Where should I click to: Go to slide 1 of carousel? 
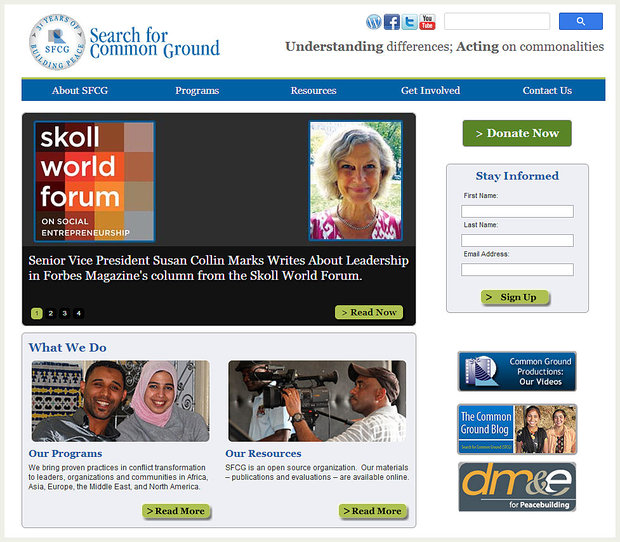37,313
